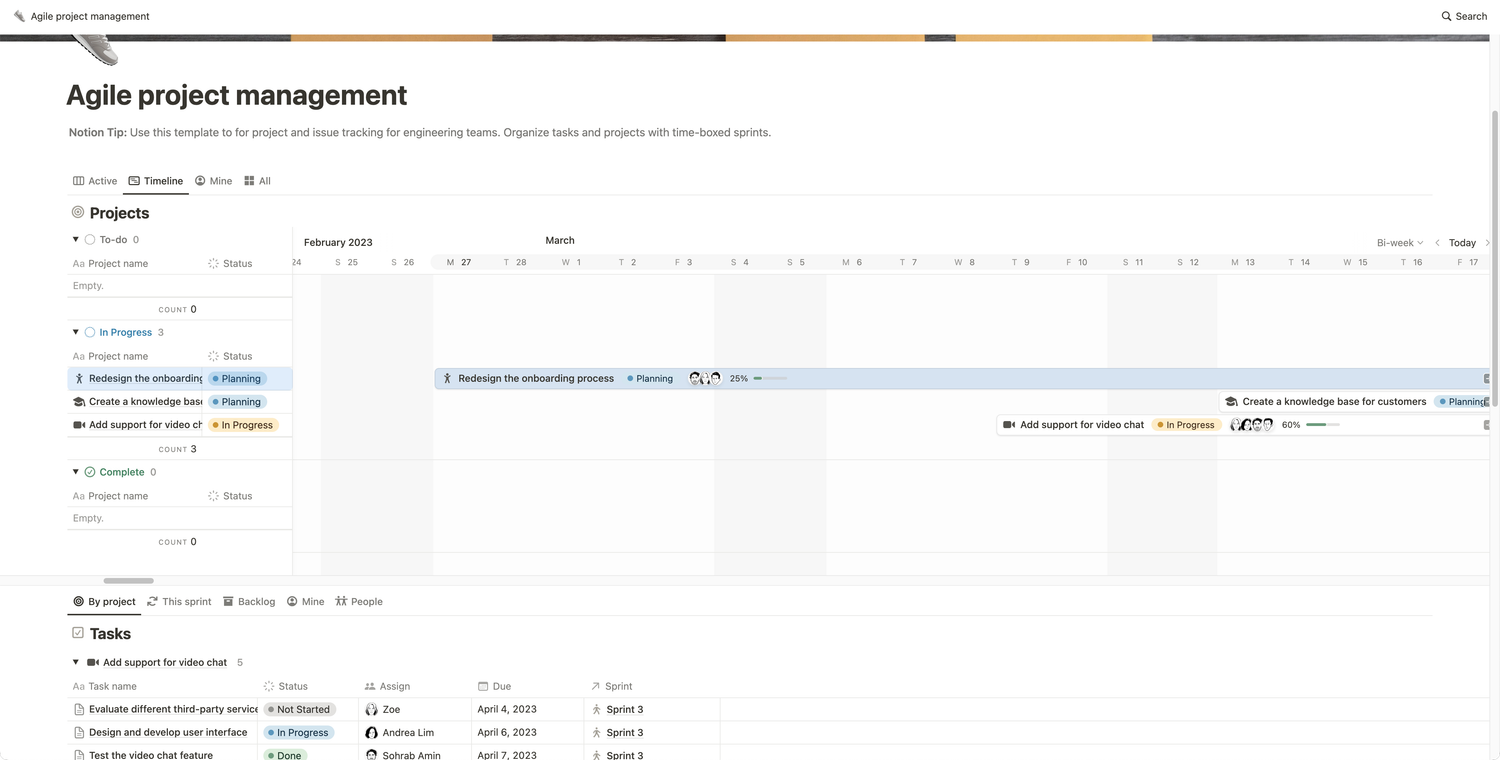Click the 60% progress bar on video chat
This screenshot has width=1500, height=760.
click(1323, 425)
